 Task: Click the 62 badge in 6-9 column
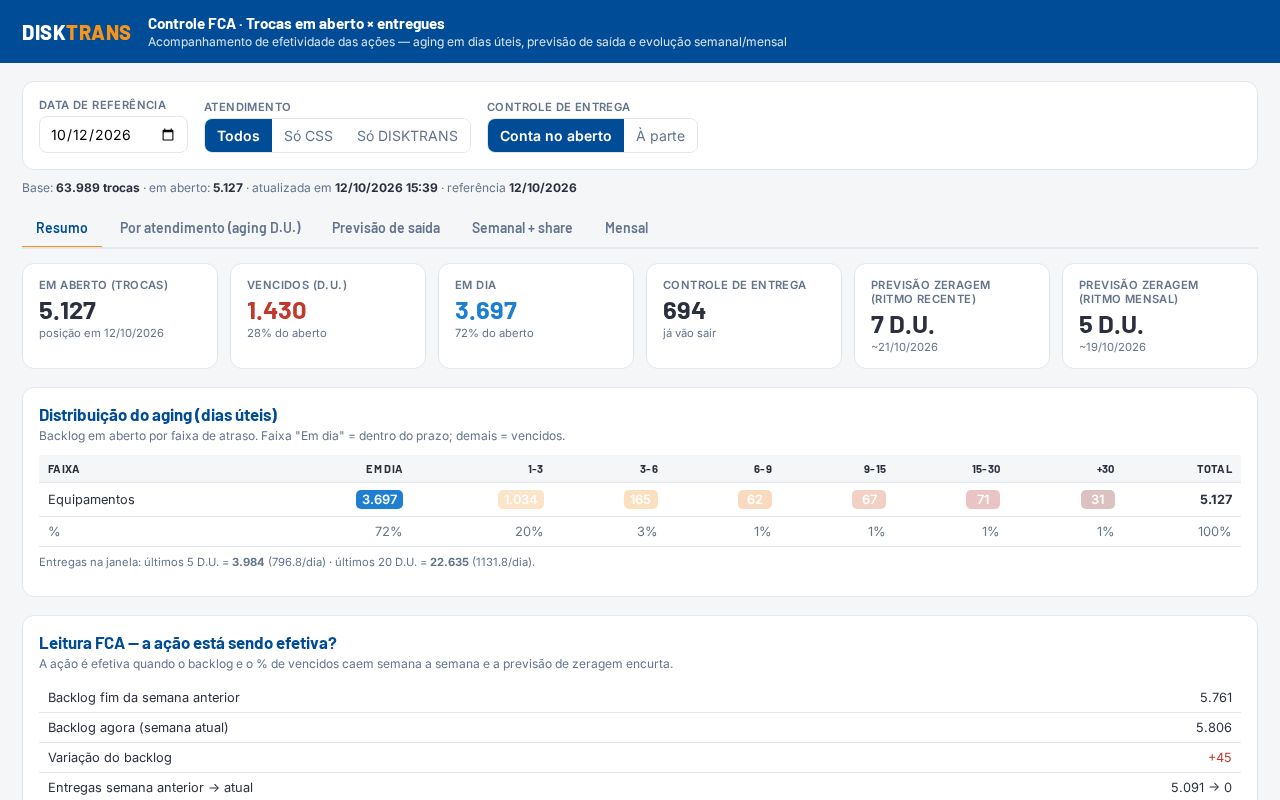pos(755,499)
